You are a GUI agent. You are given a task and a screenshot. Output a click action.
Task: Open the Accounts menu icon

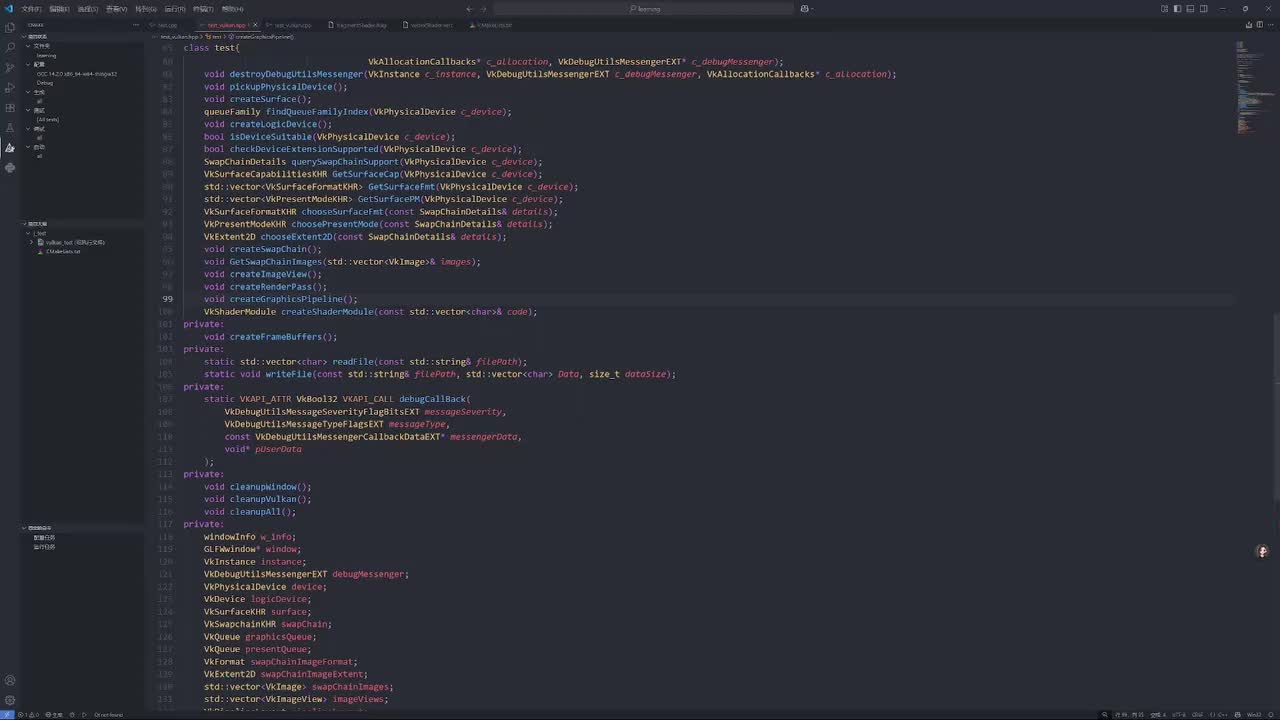point(10,681)
